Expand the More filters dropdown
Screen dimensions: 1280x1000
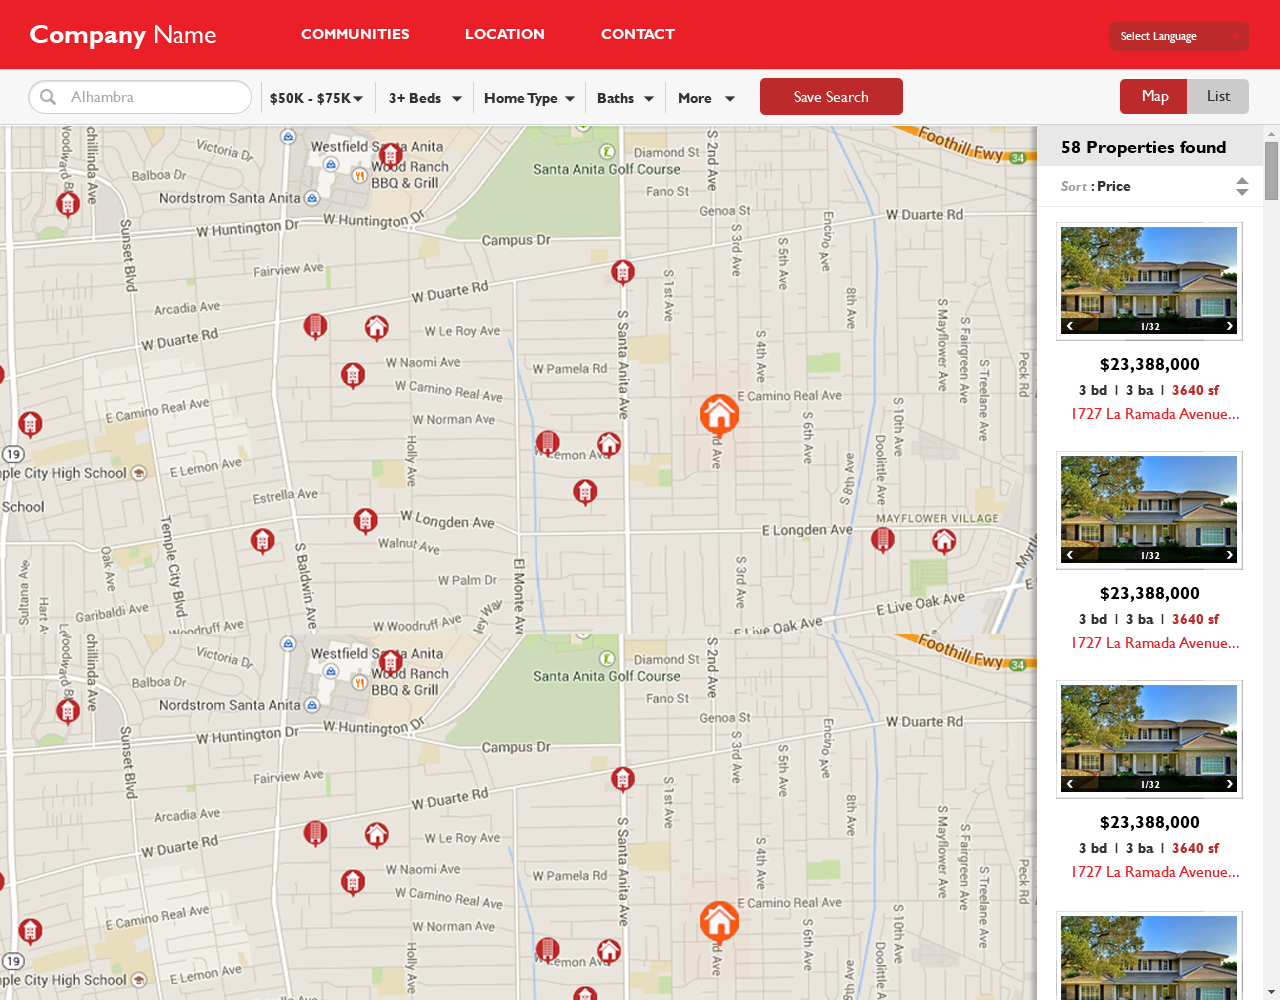pyautogui.click(x=706, y=98)
